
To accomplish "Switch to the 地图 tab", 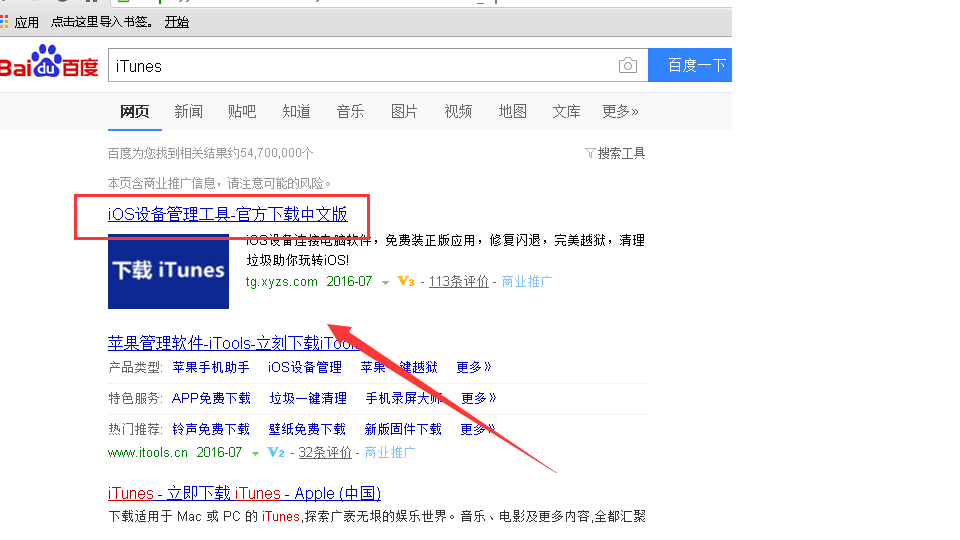I will pyautogui.click(x=512, y=111).
